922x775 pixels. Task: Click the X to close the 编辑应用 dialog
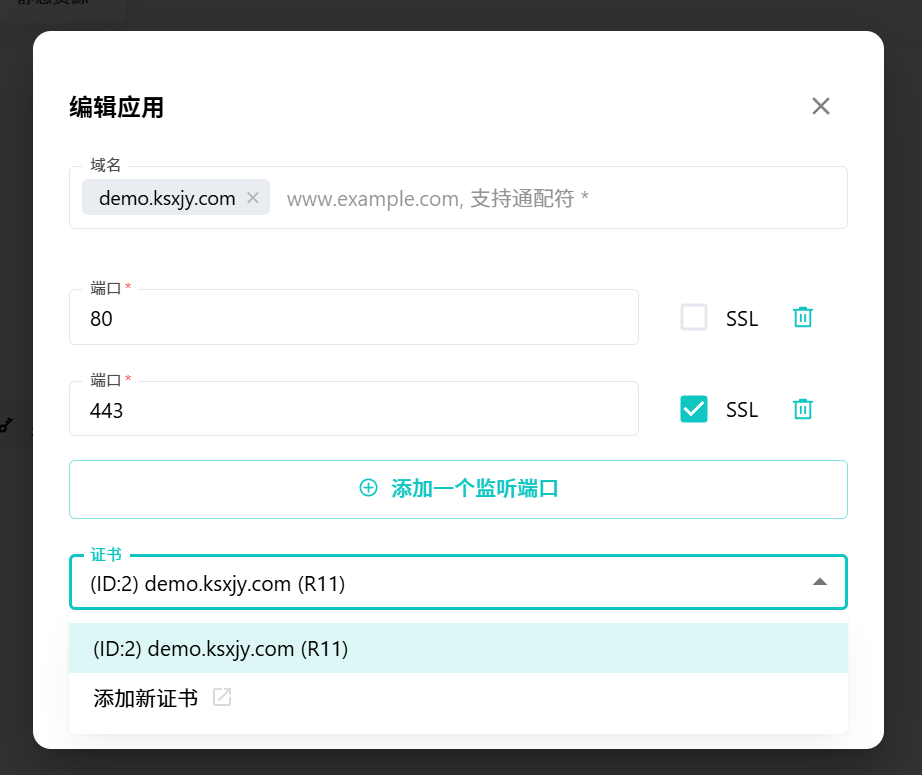(820, 105)
